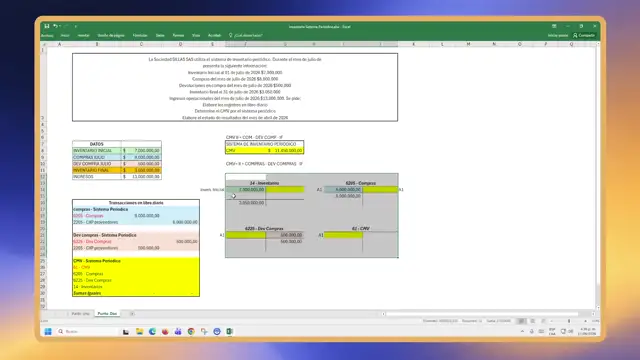Click the zoom out minus button
This screenshot has width=640, height=360.
(552, 321)
